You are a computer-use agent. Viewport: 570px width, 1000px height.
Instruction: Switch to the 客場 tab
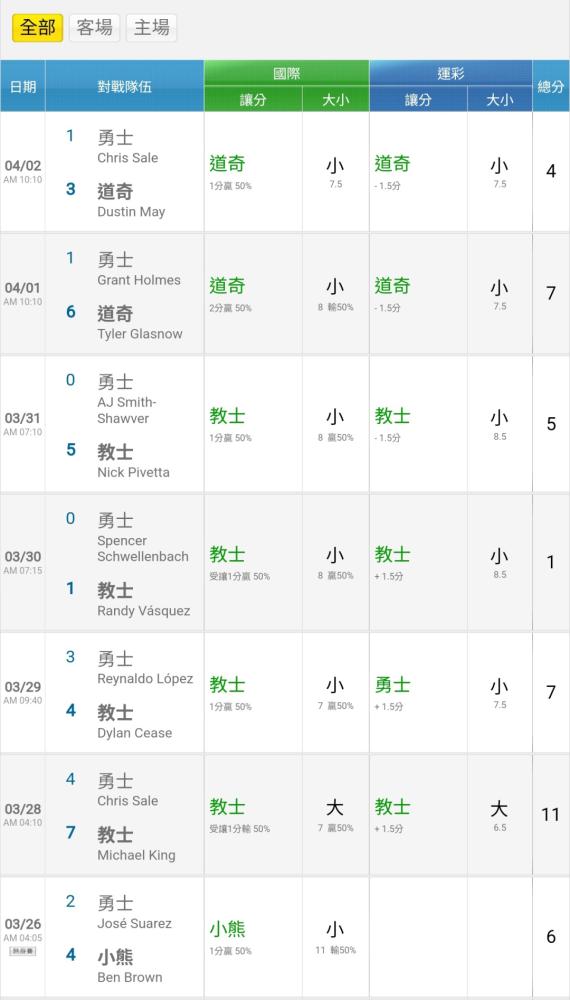94,27
